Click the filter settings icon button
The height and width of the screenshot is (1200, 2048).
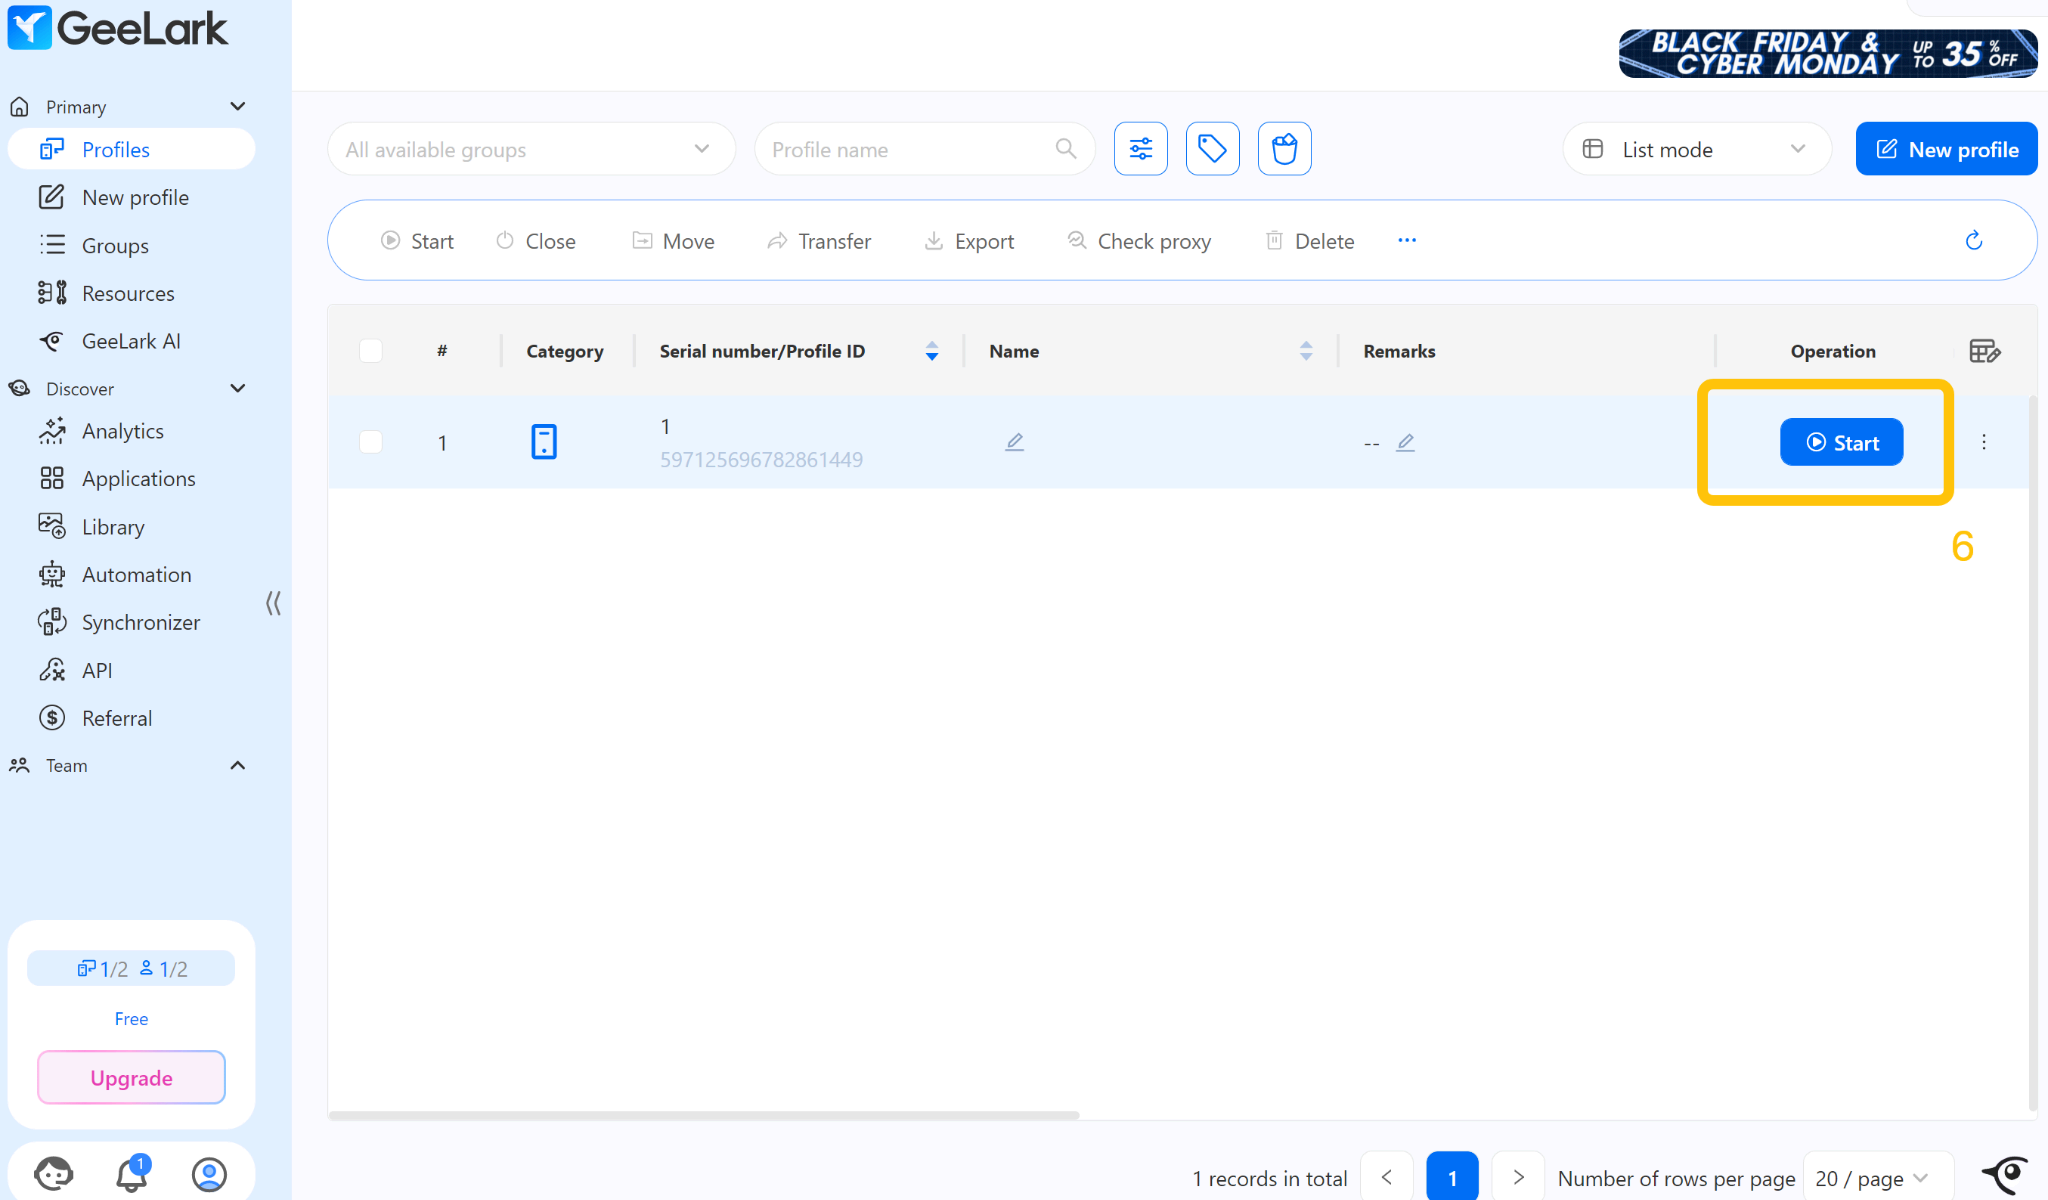(1140, 149)
